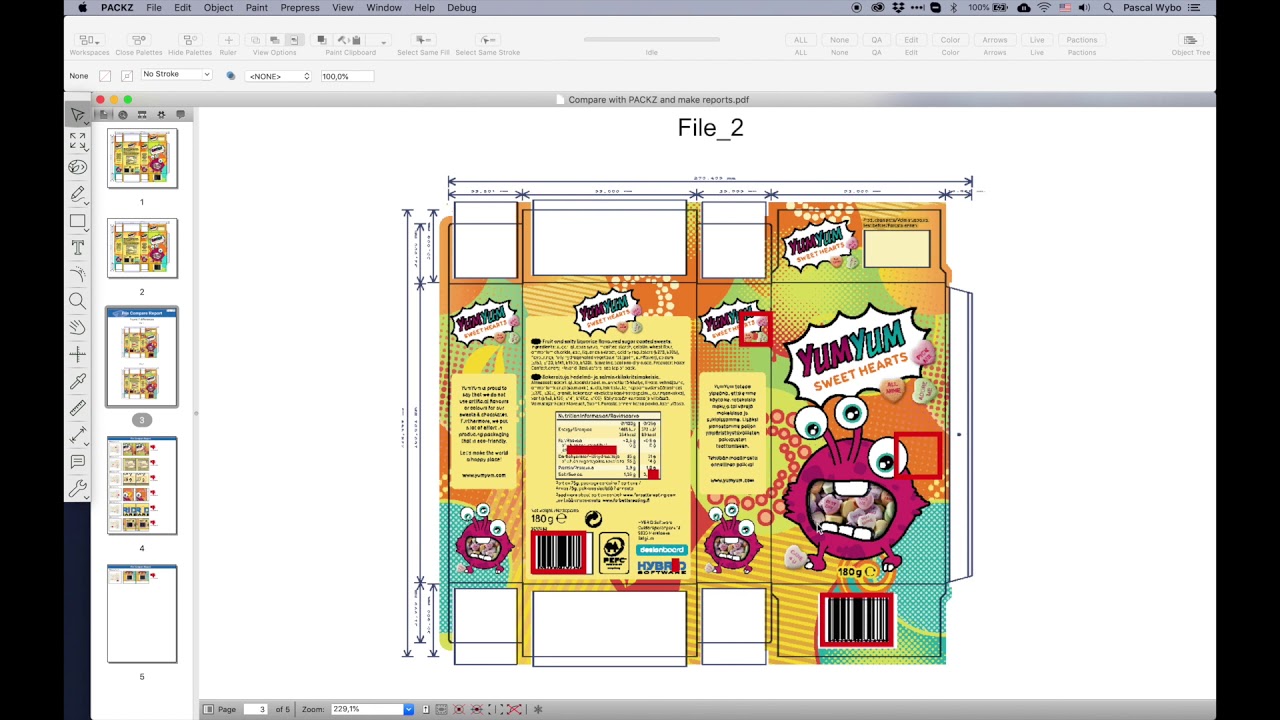The width and height of the screenshot is (1280, 720).
Task: Open the Paint menu
Action: point(256,8)
